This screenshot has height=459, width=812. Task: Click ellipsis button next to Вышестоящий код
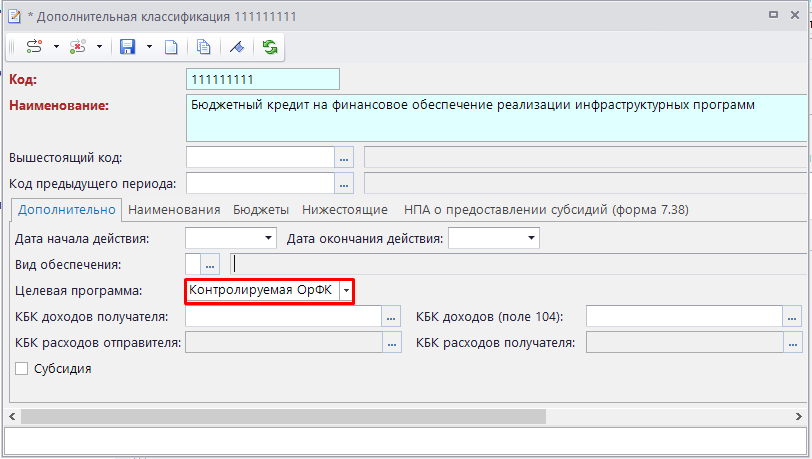click(345, 158)
